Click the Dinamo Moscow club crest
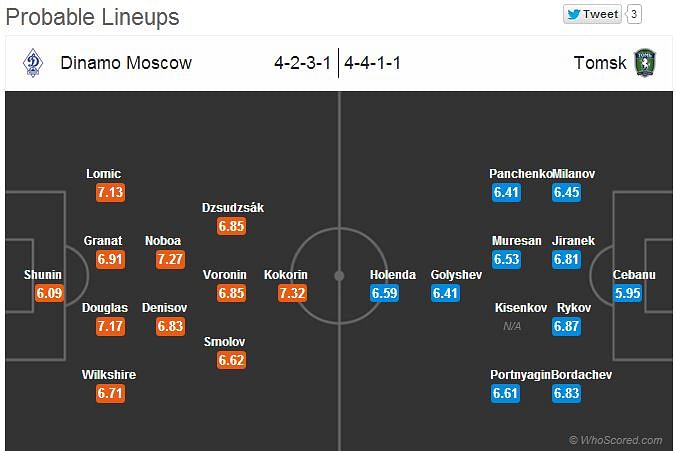676x451 pixels. pyautogui.click(x=33, y=63)
